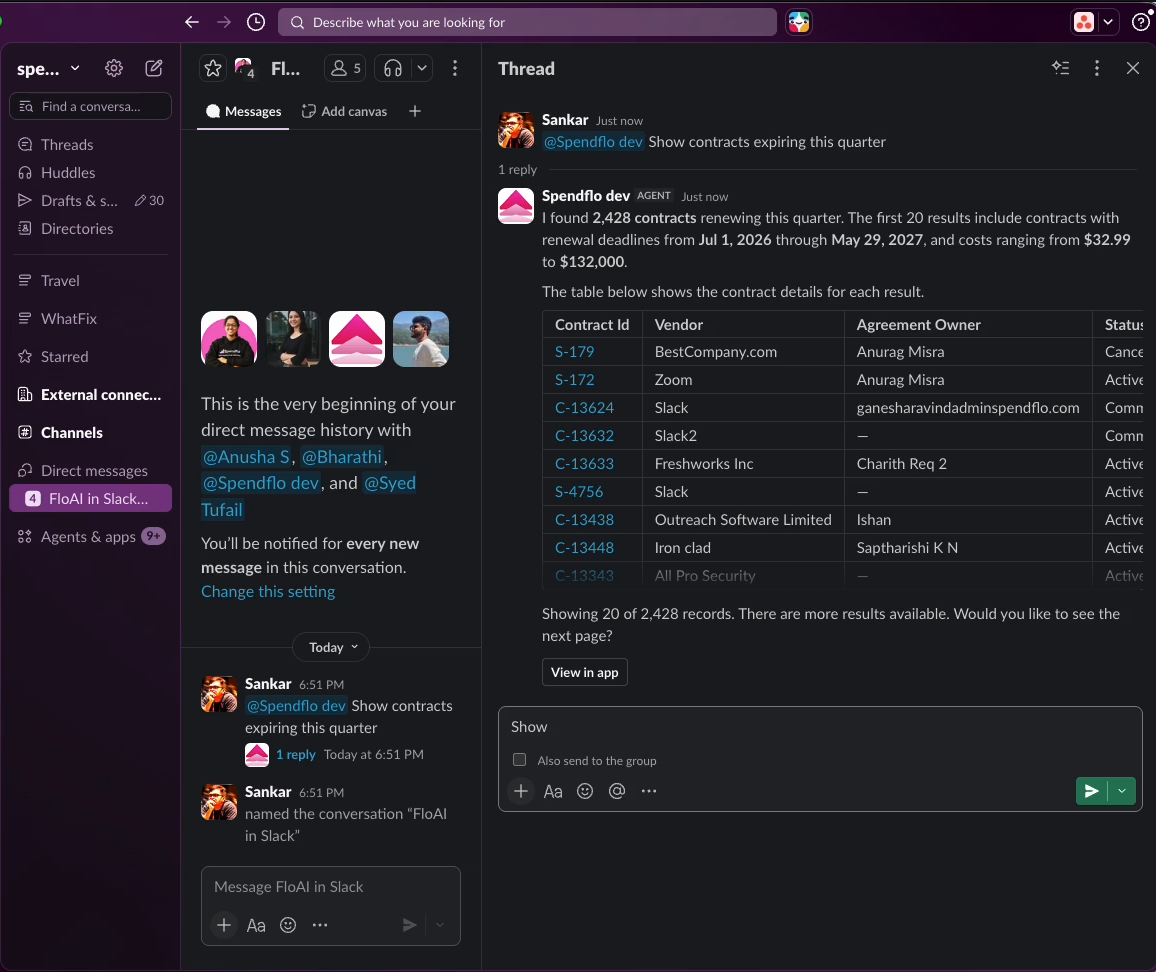This screenshot has height=972, width=1156.
Task: Open thread summarize sparkle icon
Action: [x=1060, y=69]
